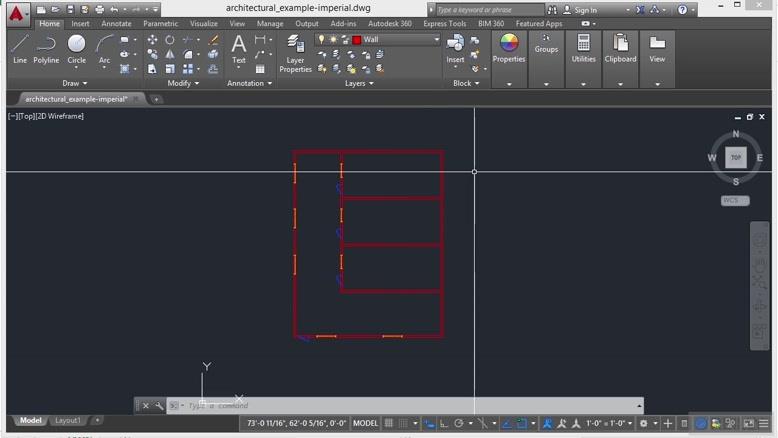Open the Express Tools ribbon tab
778x438 pixels.
445,23
